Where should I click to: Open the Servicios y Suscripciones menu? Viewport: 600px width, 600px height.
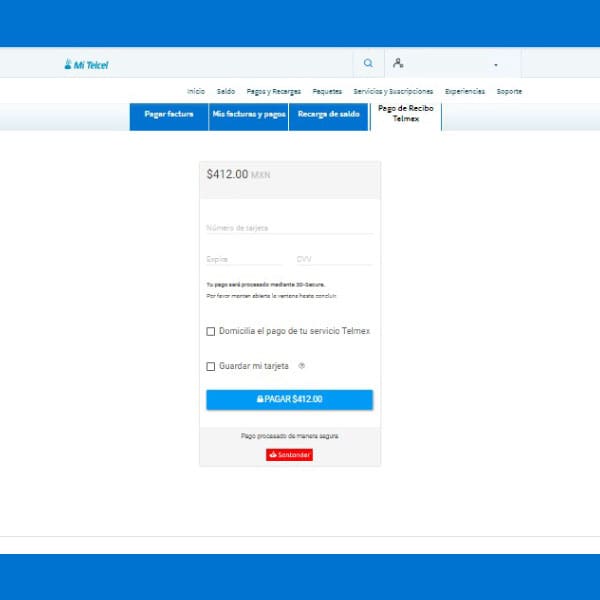[x=393, y=91]
